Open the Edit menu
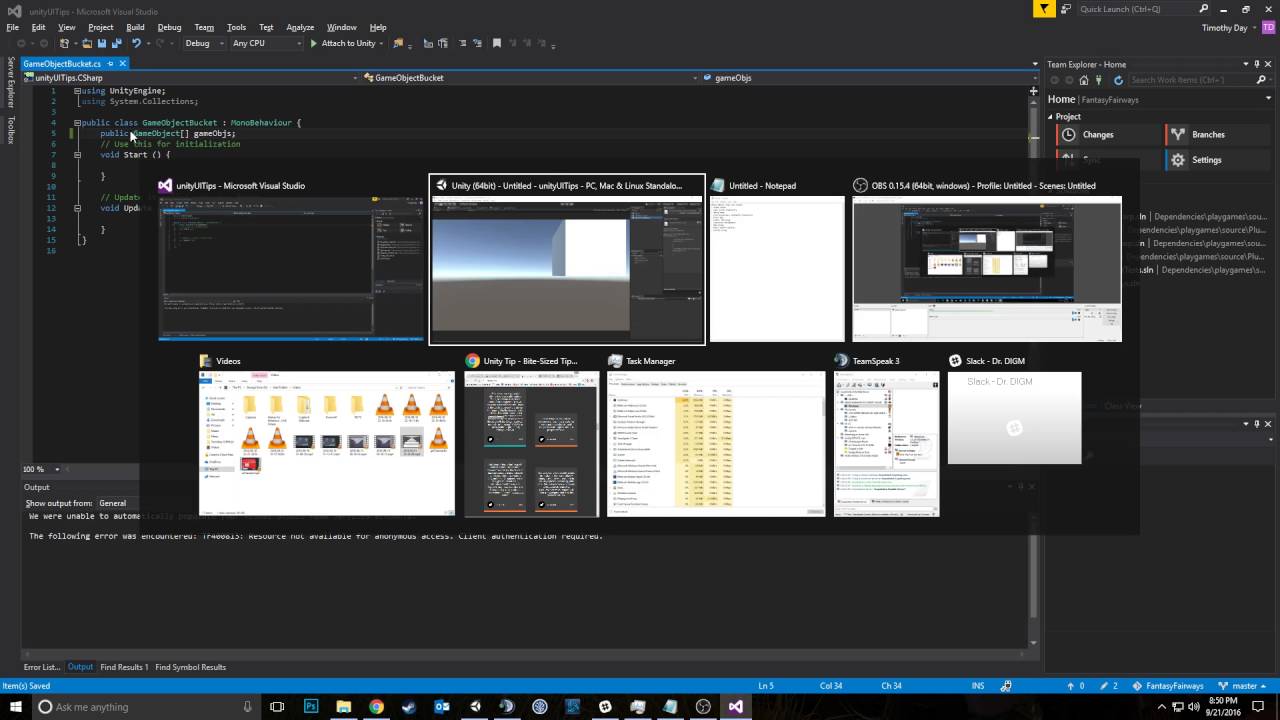 pos(38,27)
